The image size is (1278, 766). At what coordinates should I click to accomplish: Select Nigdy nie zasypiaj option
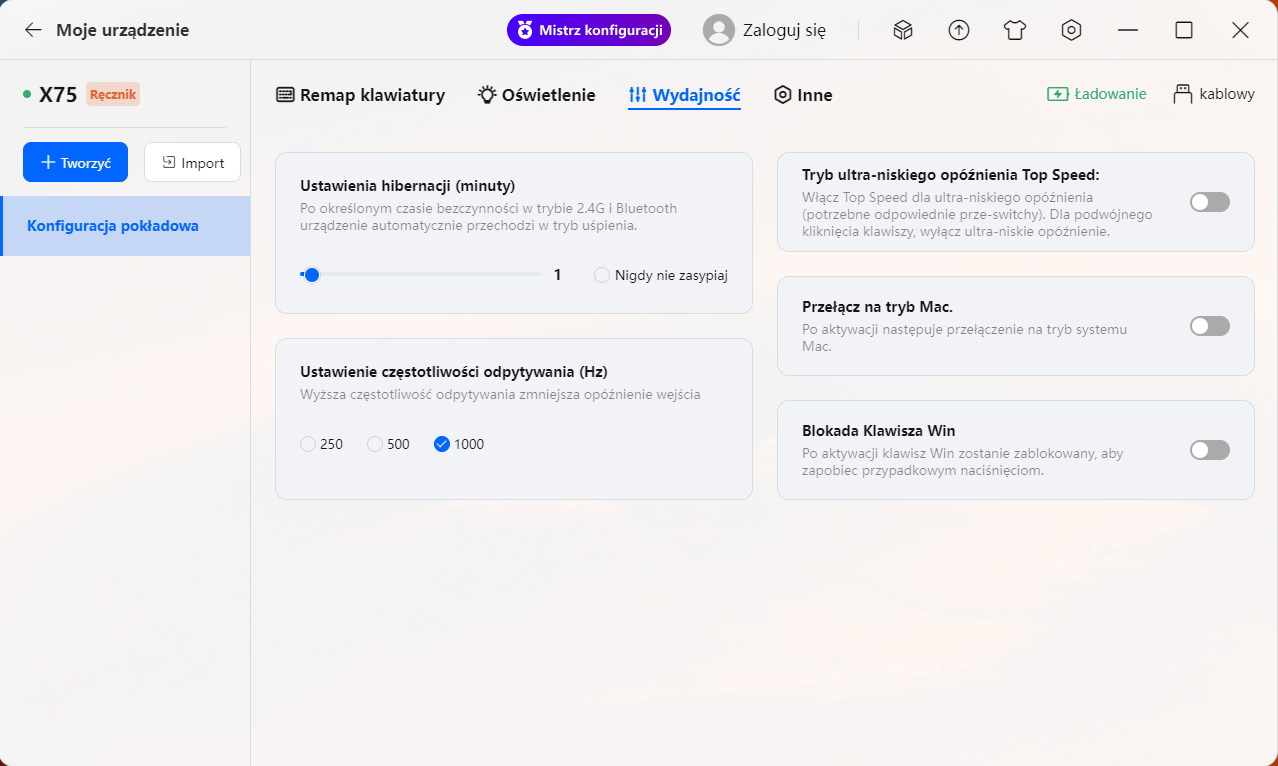[602, 275]
